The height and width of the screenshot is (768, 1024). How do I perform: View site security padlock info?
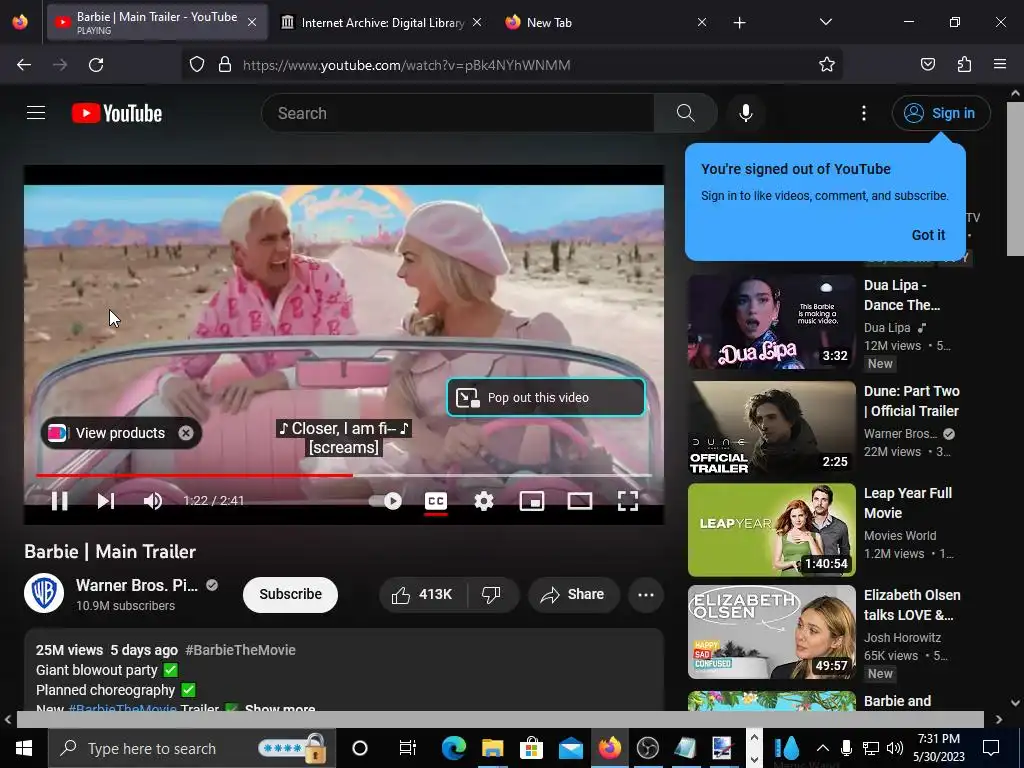(225, 64)
